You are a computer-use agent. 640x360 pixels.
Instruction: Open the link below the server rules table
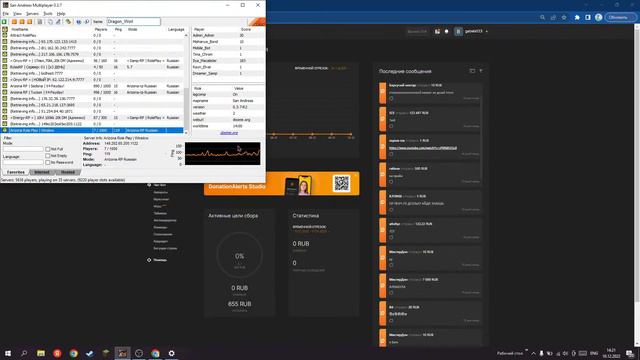coord(229,133)
